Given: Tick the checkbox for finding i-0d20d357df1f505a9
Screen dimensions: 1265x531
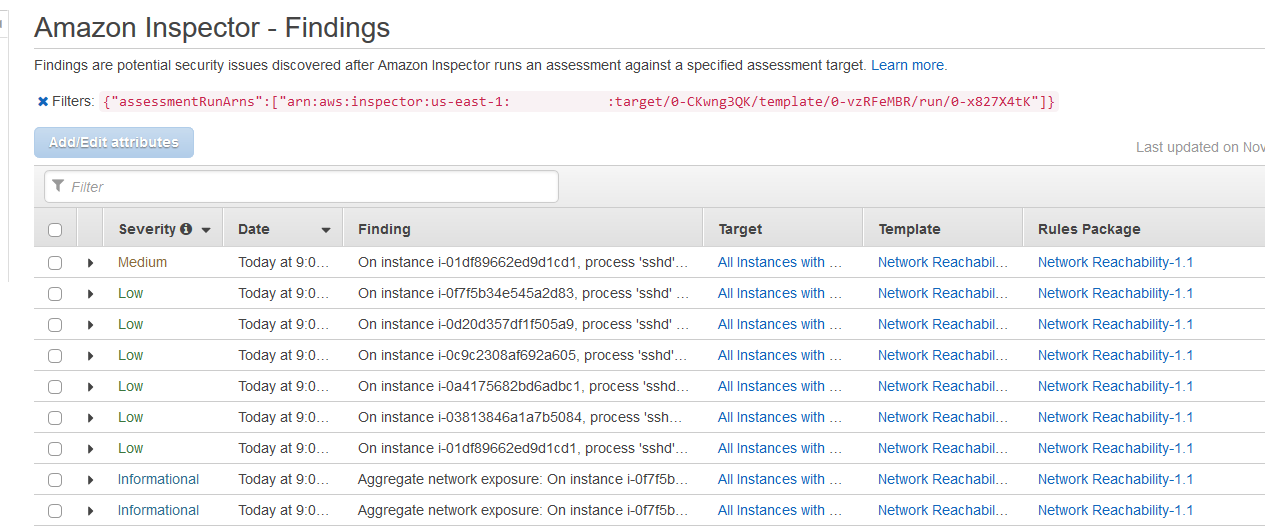Looking at the screenshot, I should [x=55, y=325].
